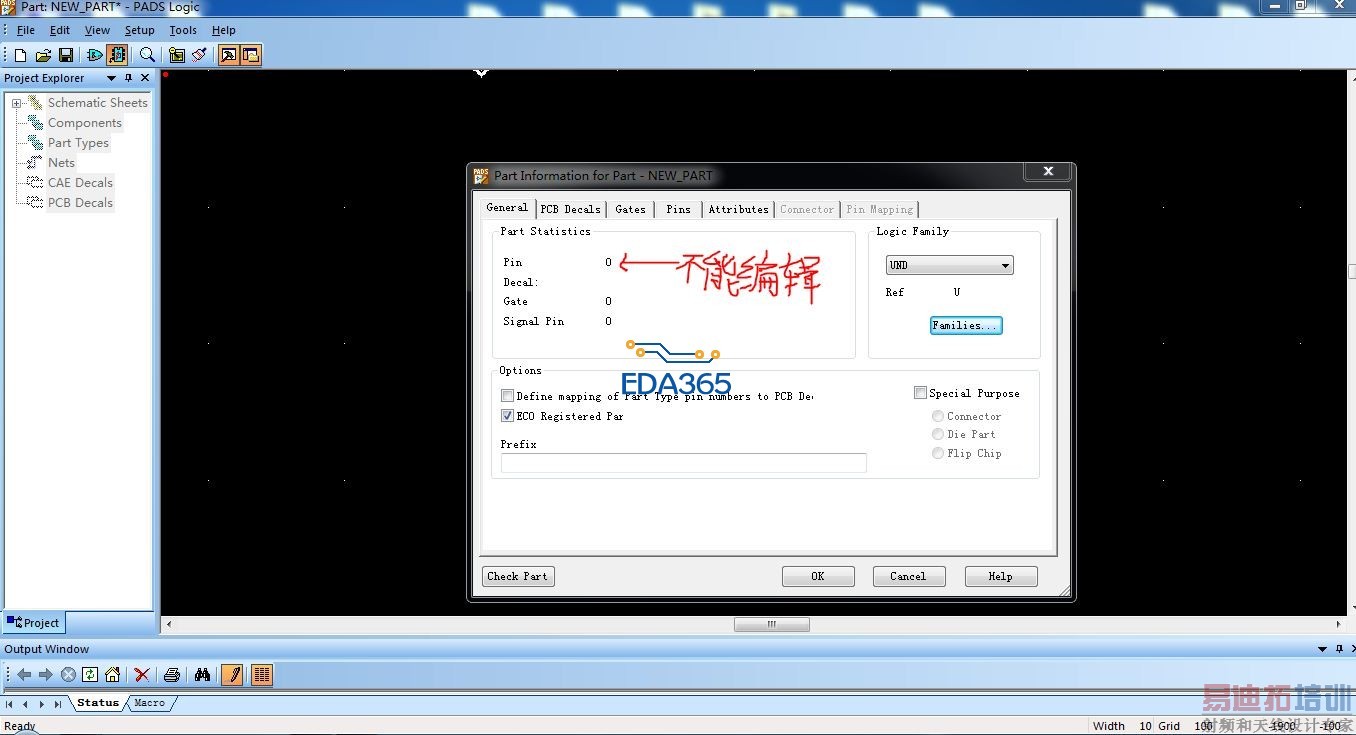Go to next output tab arrow
The width and height of the screenshot is (1356, 735).
coord(42,704)
